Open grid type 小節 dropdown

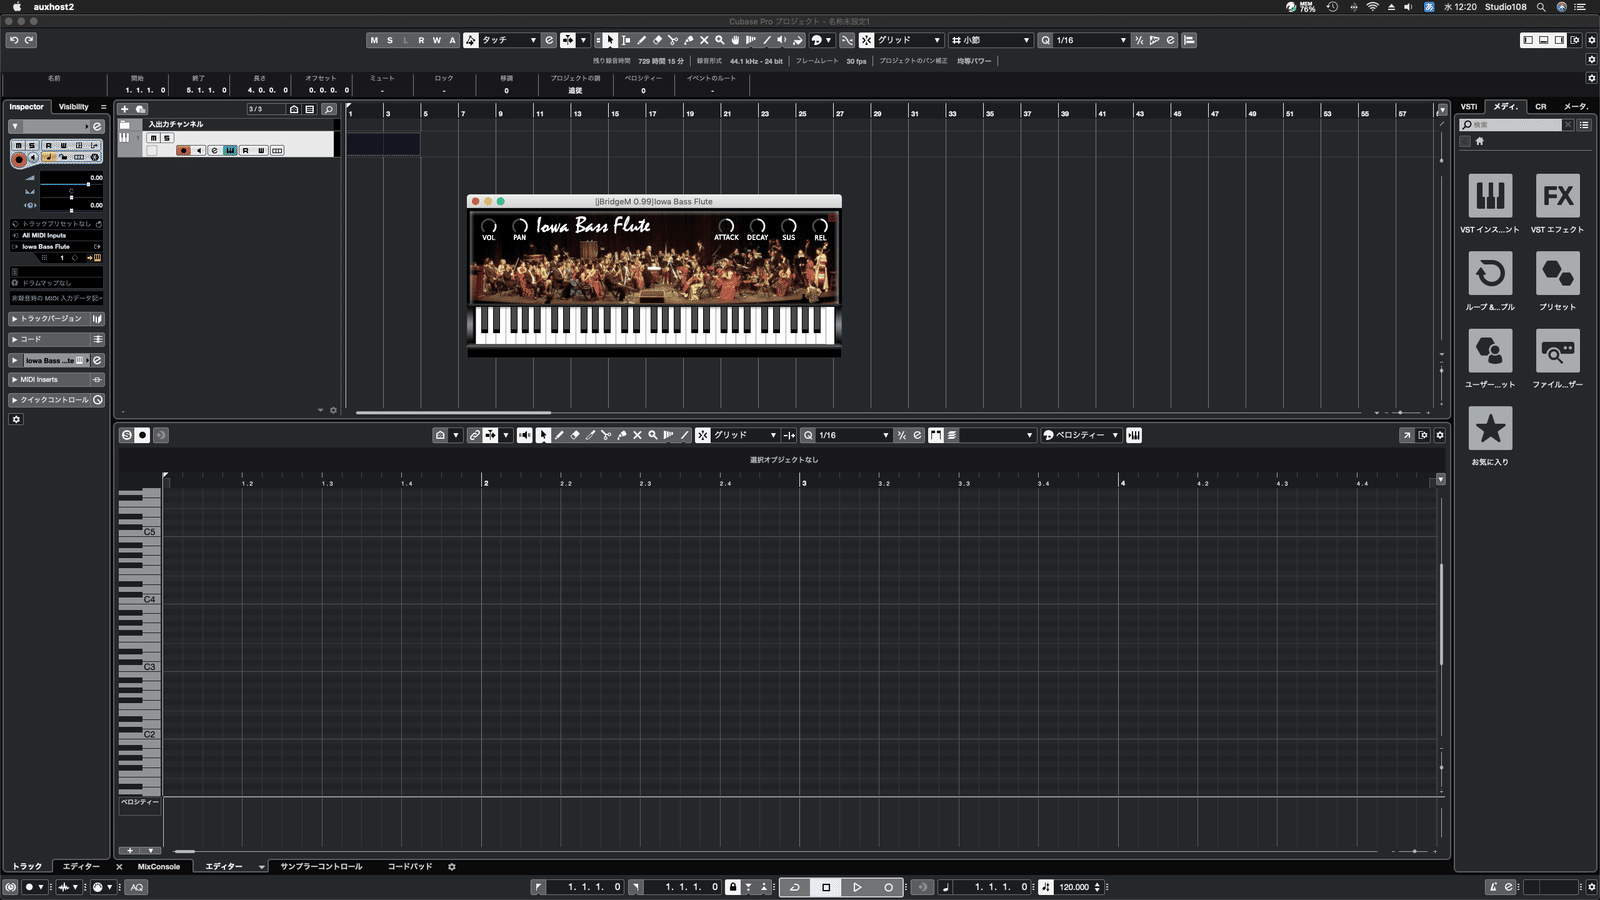[x=990, y=40]
